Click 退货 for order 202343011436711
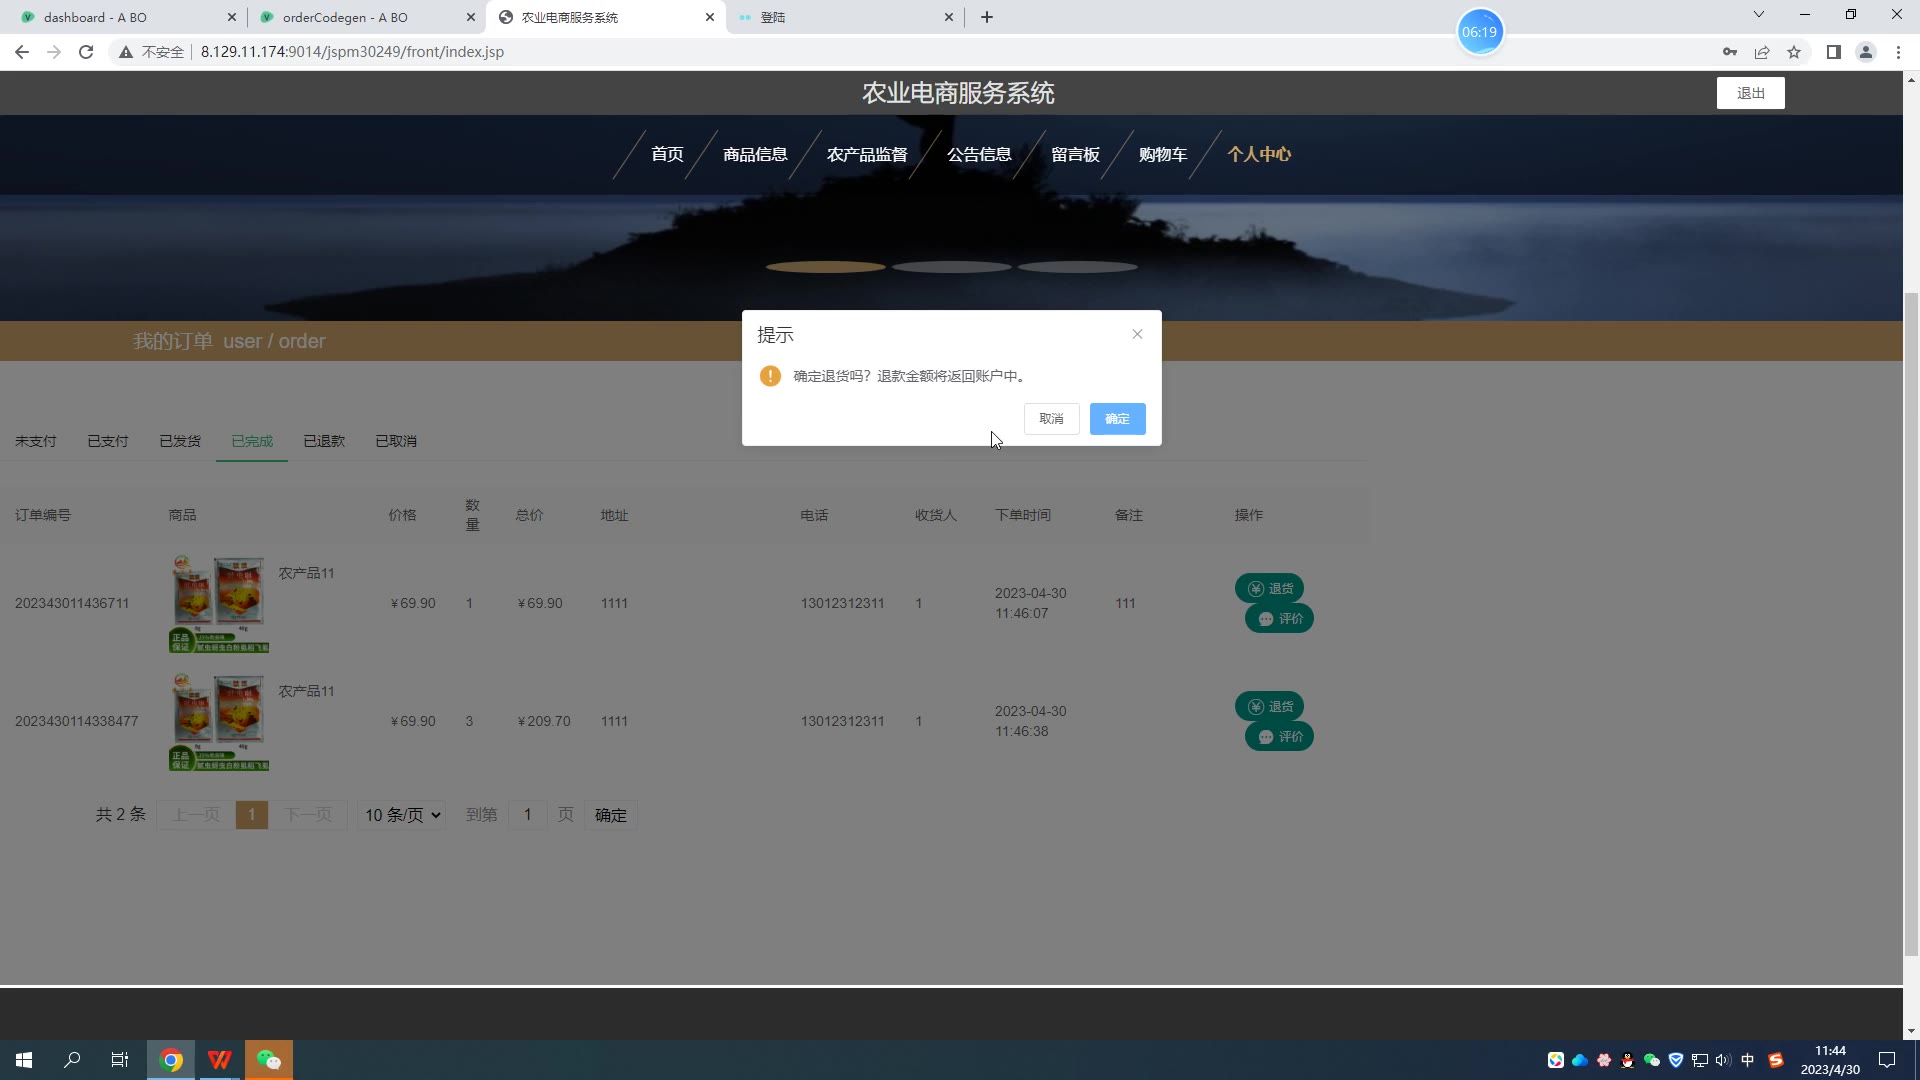 (x=1269, y=589)
